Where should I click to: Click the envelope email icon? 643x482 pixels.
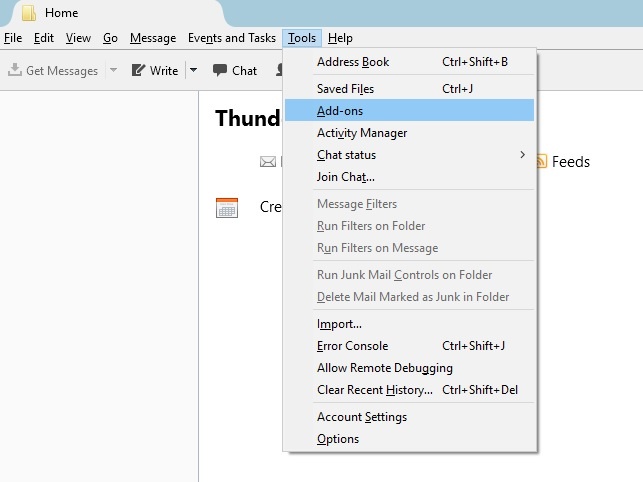pos(267,161)
